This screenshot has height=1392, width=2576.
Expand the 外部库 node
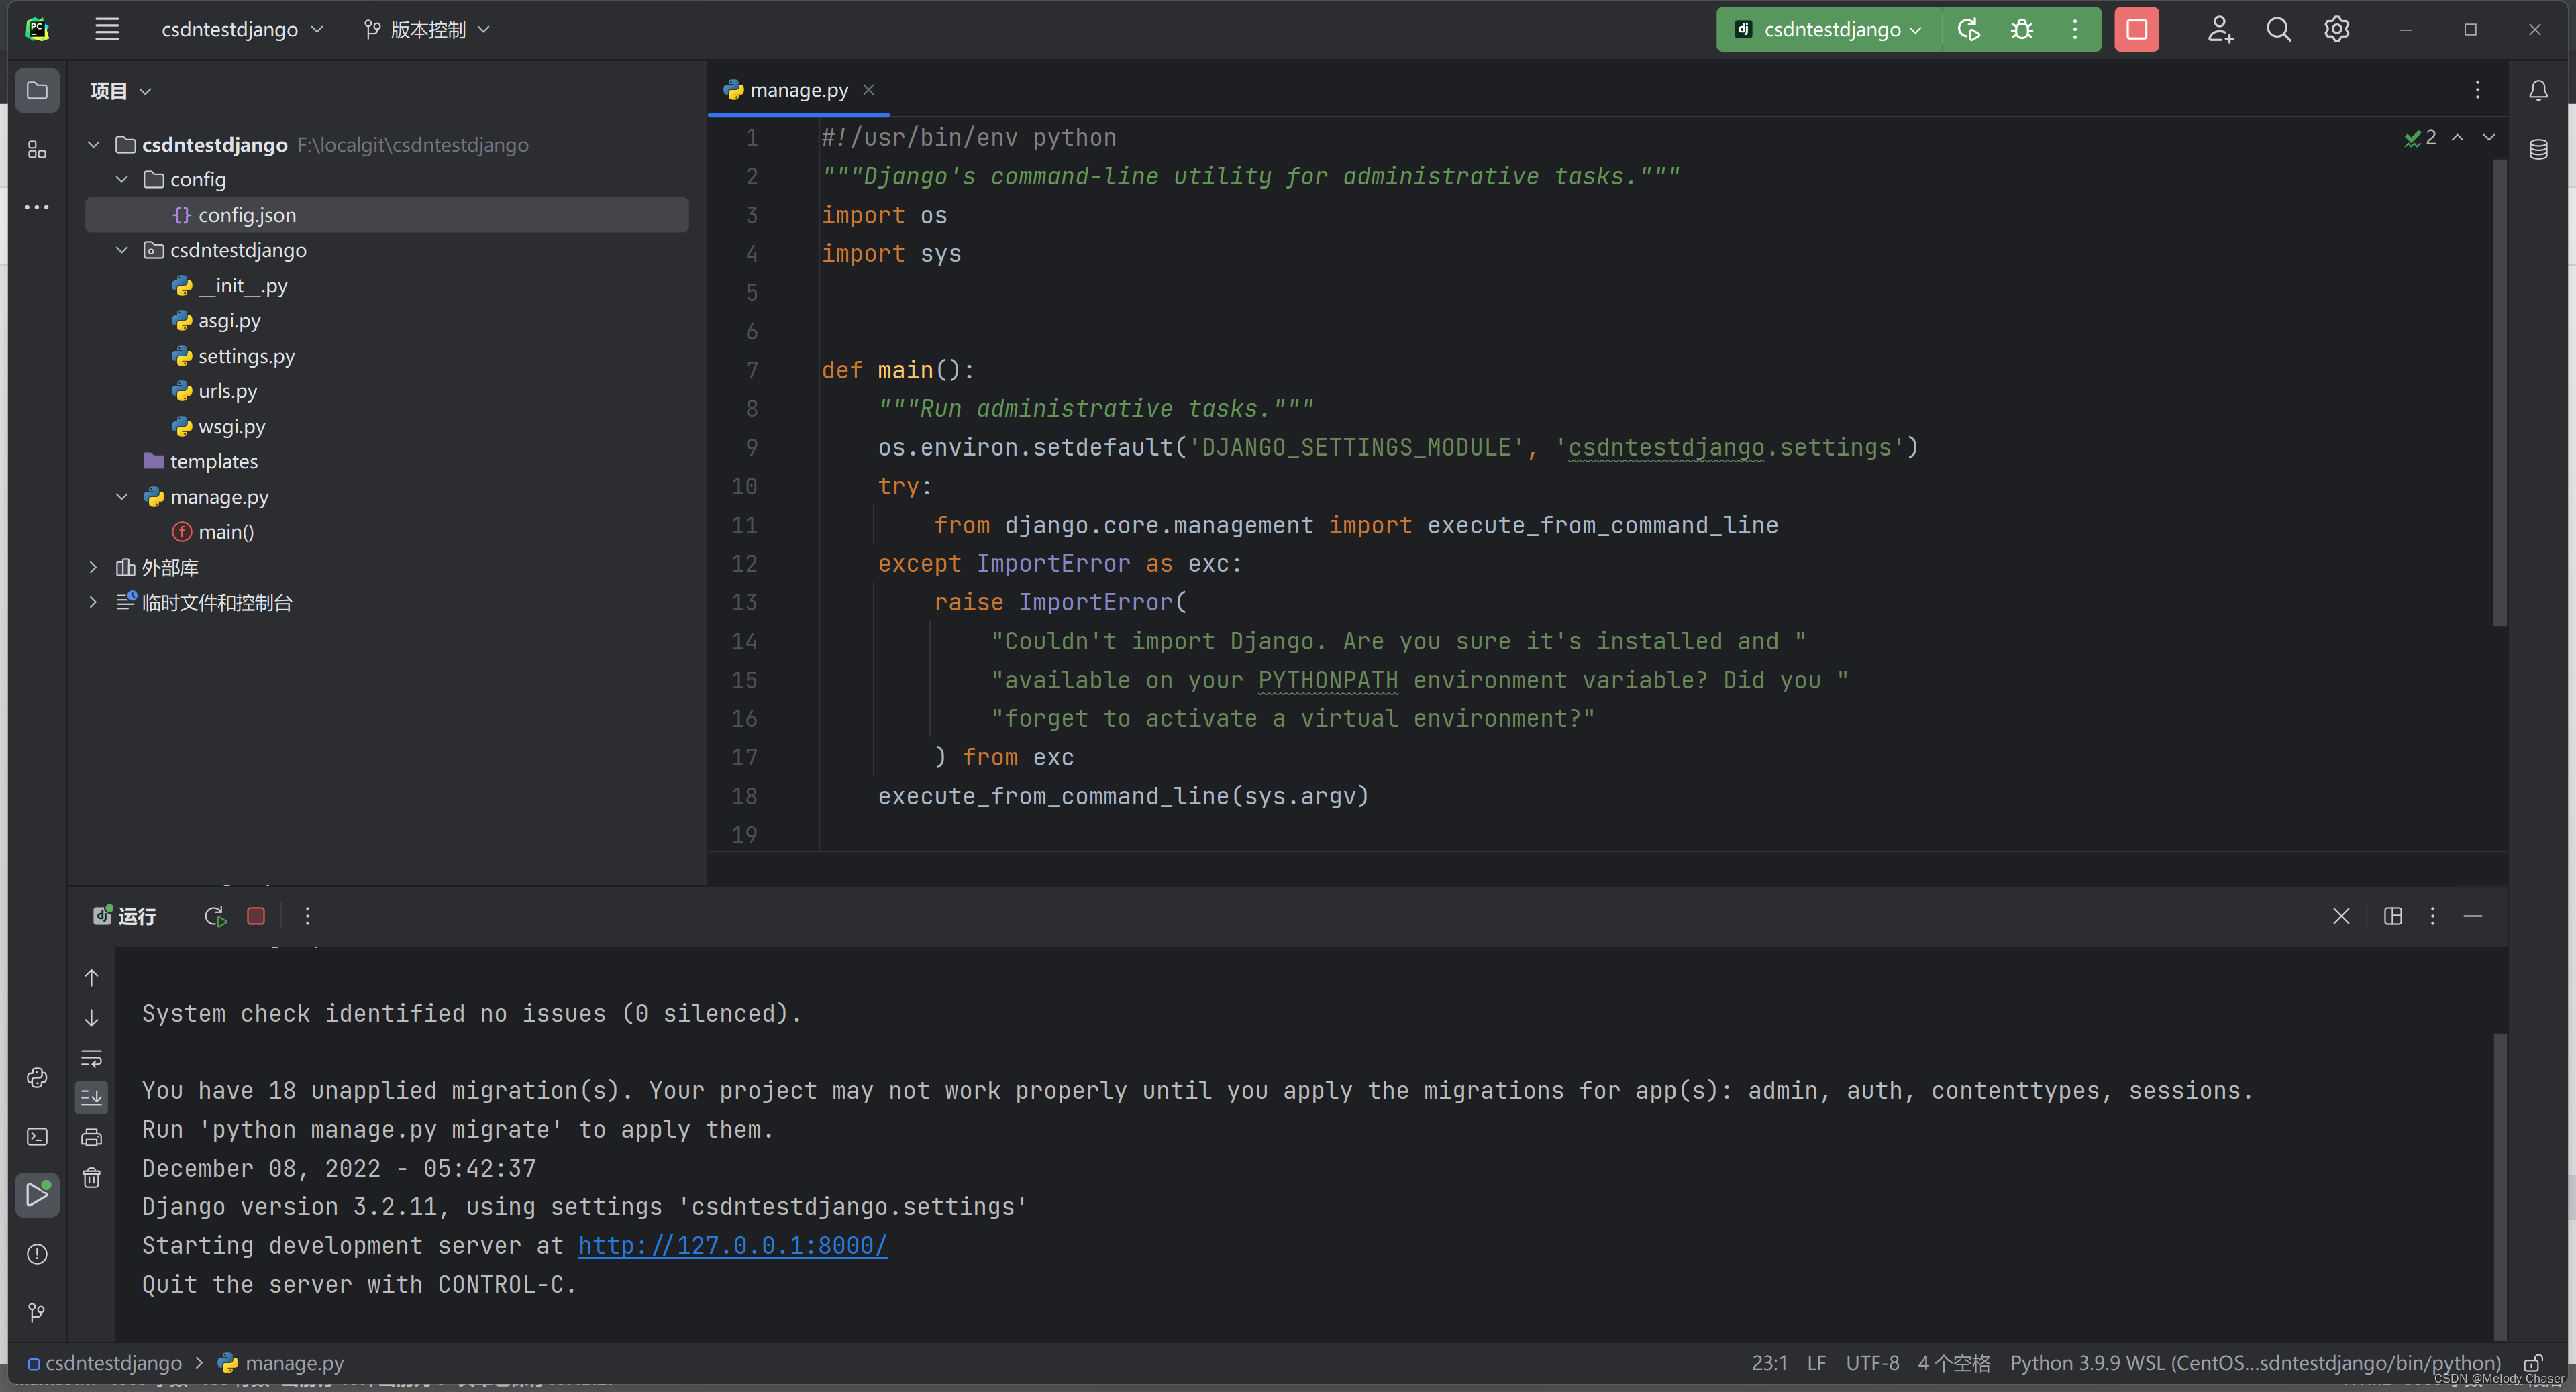pyautogui.click(x=94, y=567)
